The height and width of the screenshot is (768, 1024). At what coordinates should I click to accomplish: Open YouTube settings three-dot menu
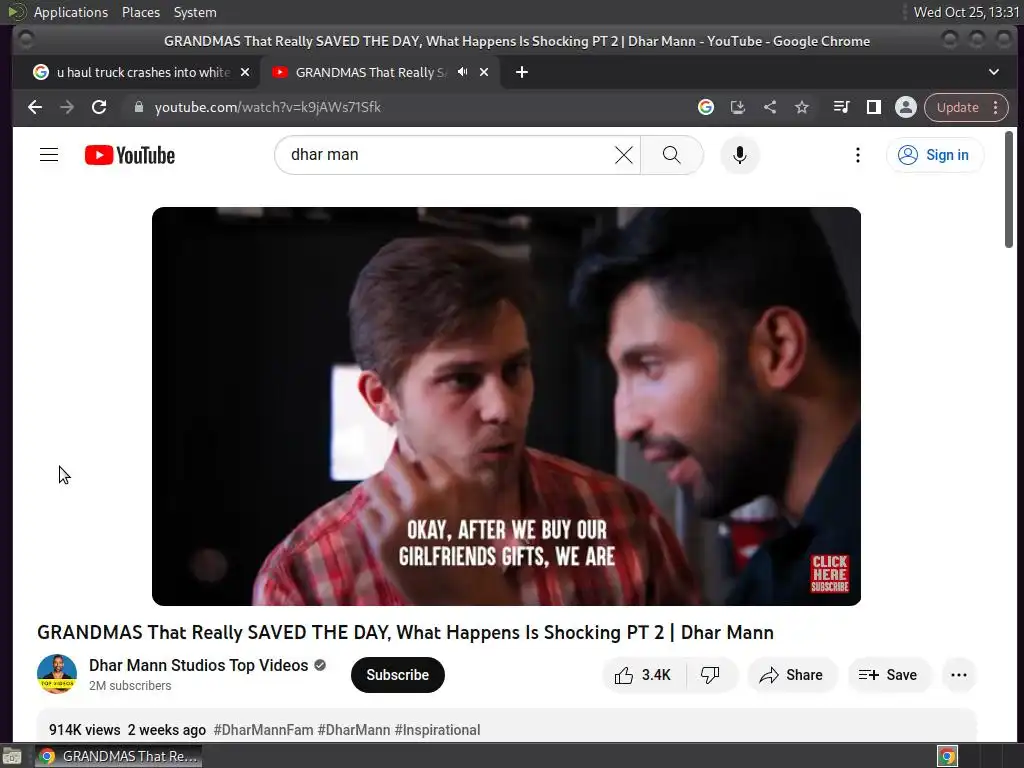tap(857, 155)
